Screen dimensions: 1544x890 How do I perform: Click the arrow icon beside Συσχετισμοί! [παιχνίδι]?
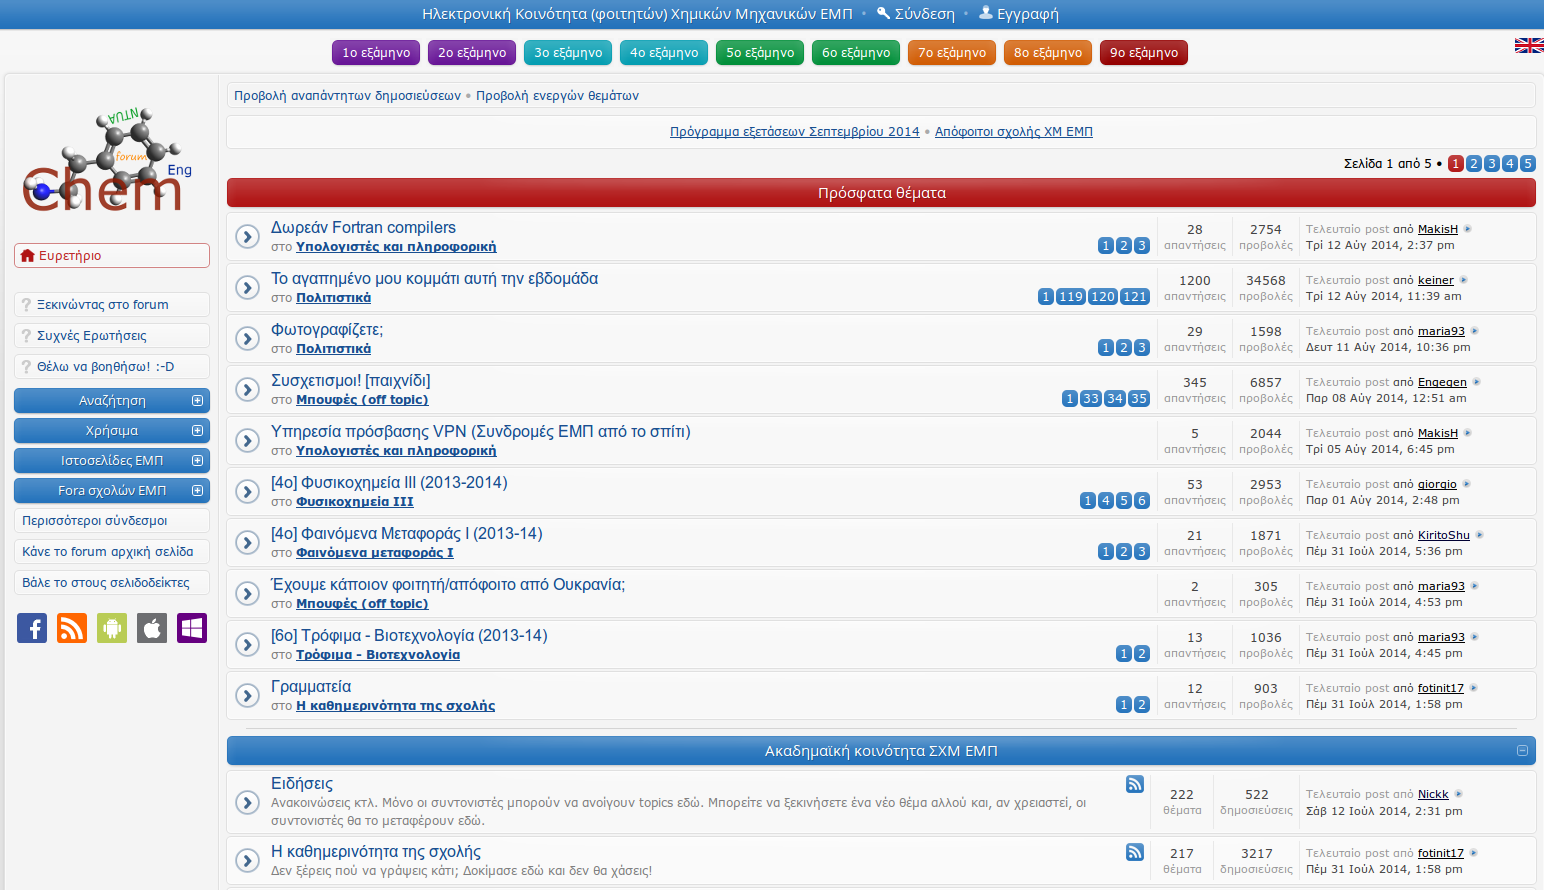pyautogui.click(x=248, y=389)
